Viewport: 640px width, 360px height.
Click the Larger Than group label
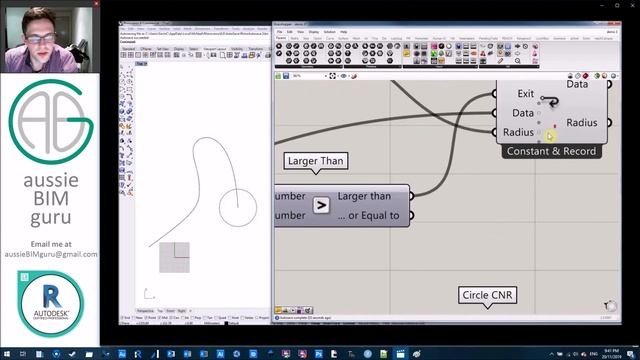(316, 161)
